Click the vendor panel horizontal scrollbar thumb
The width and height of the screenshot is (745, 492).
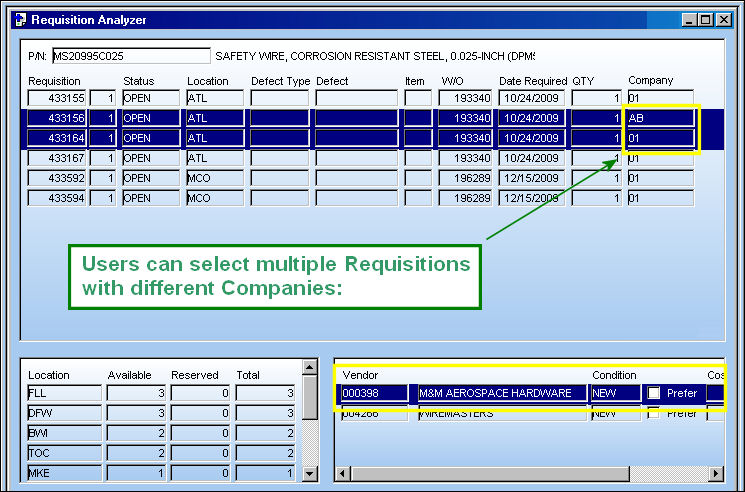tap(490, 473)
